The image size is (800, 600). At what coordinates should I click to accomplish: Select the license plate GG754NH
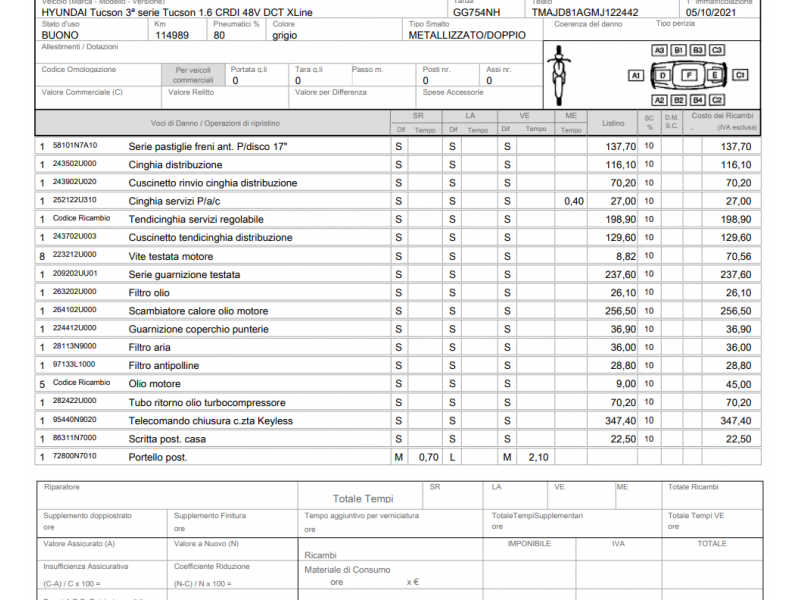point(477,12)
